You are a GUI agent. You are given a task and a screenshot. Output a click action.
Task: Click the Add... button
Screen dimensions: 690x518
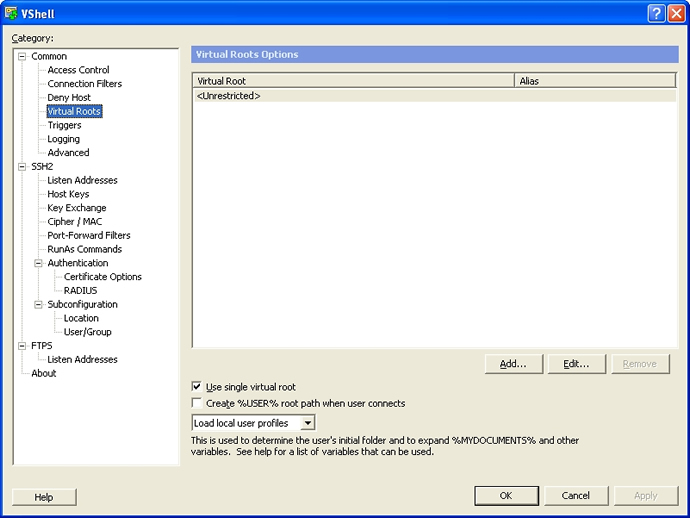click(x=514, y=364)
